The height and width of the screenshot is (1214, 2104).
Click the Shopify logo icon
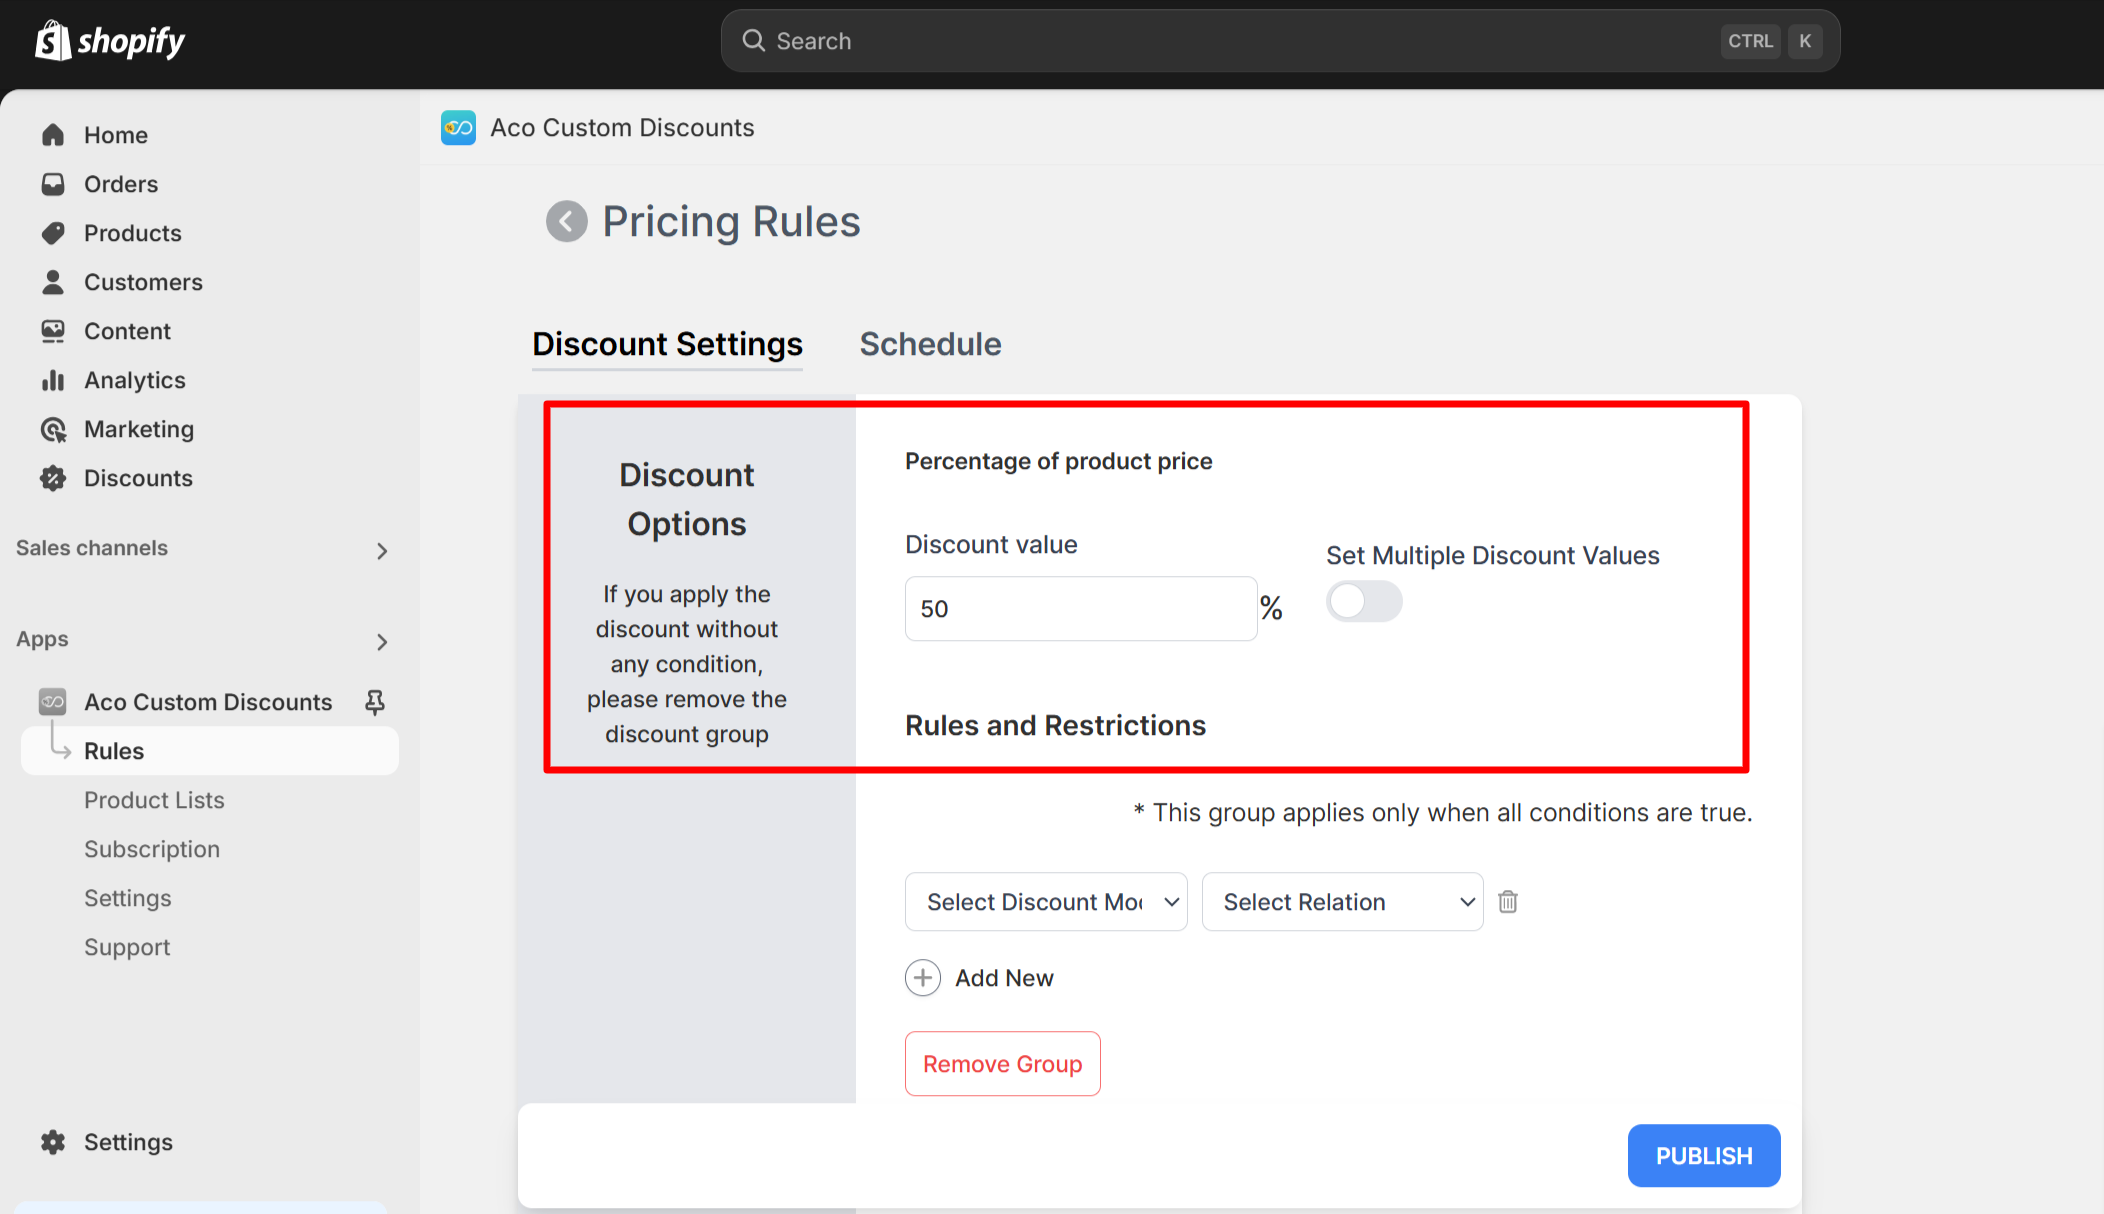53,40
